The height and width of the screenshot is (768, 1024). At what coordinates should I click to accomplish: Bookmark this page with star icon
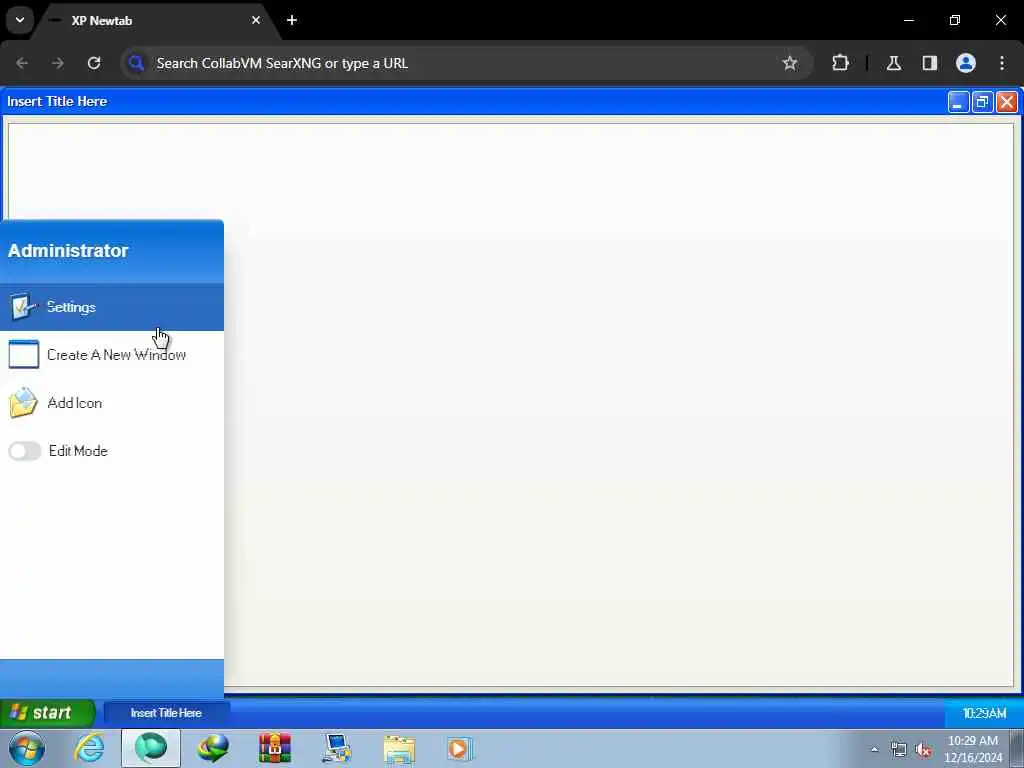point(790,63)
